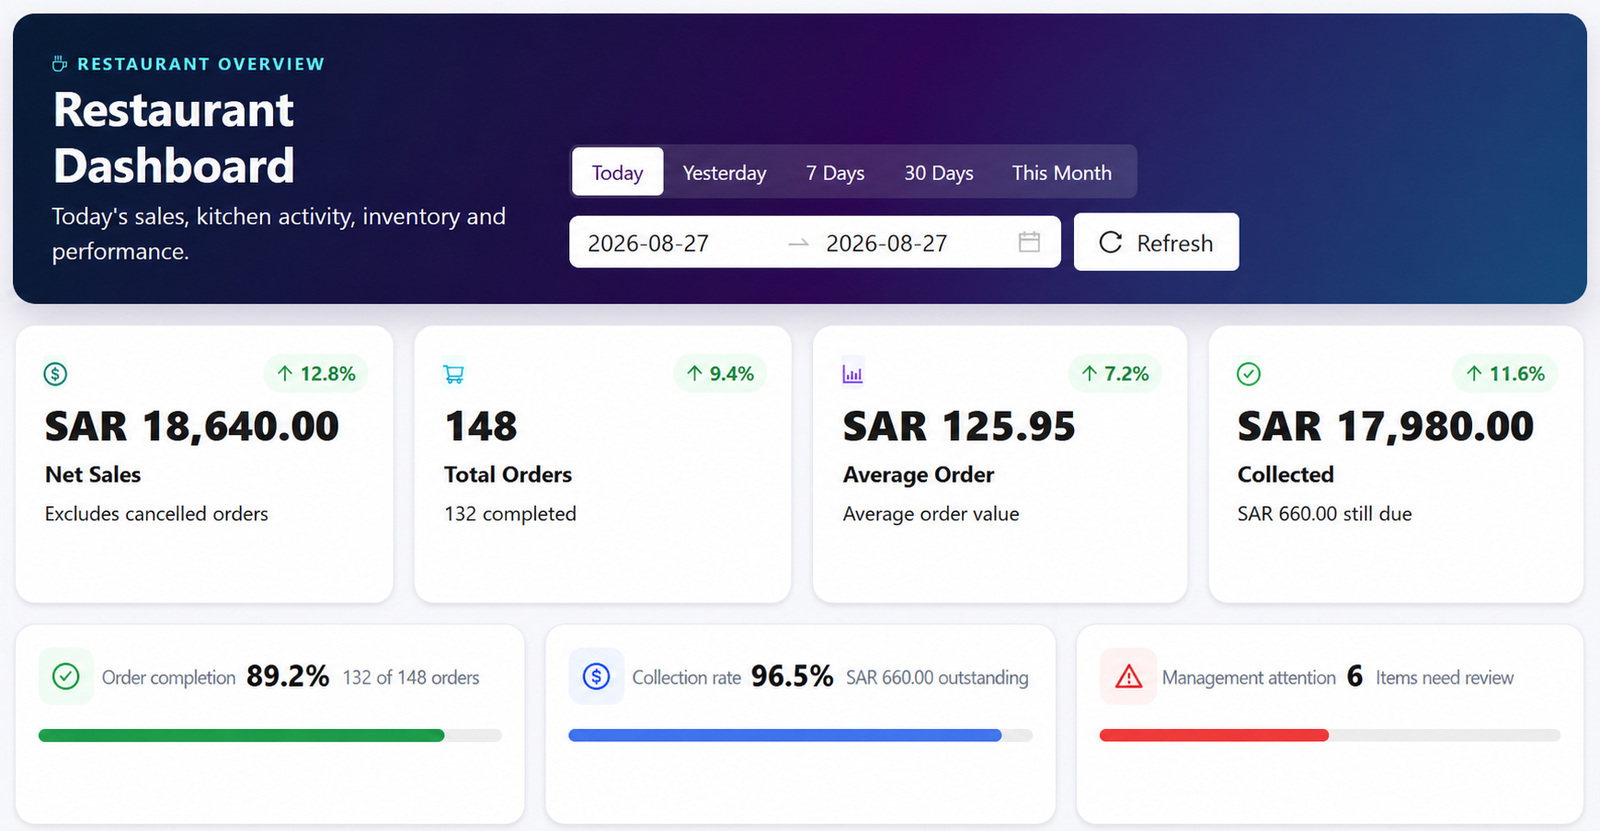Click the blue Collection rate progress bar

point(800,735)
